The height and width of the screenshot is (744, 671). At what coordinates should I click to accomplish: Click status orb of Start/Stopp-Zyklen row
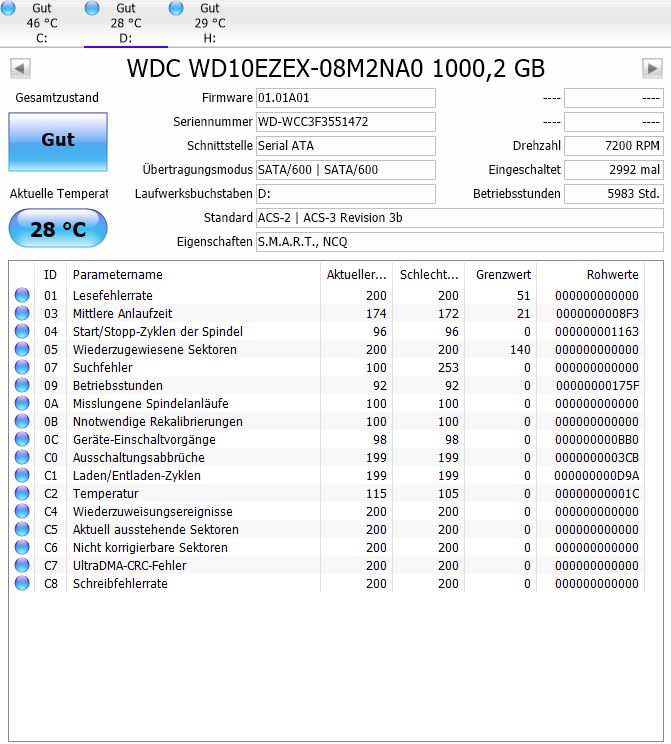(x=22, y=331)
